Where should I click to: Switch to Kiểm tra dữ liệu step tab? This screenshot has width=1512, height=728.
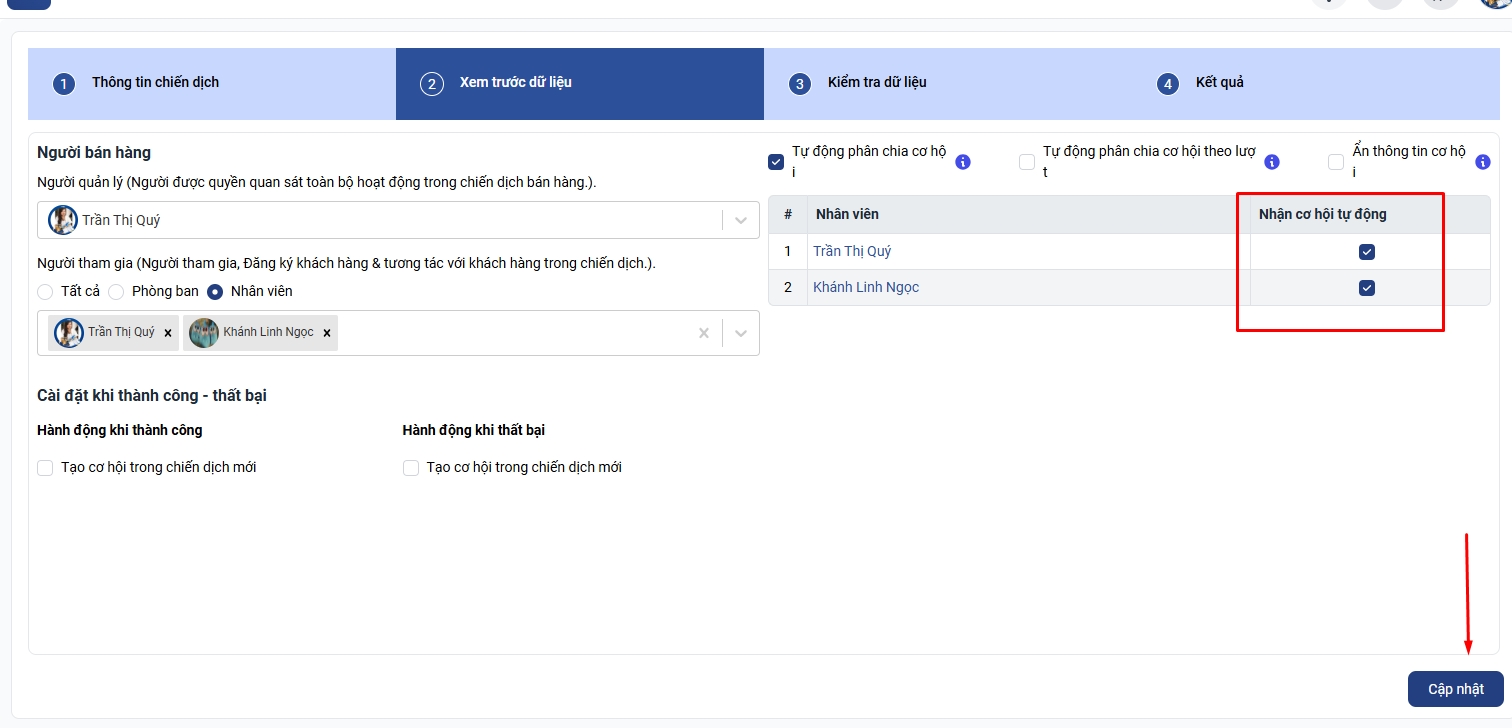877,83
